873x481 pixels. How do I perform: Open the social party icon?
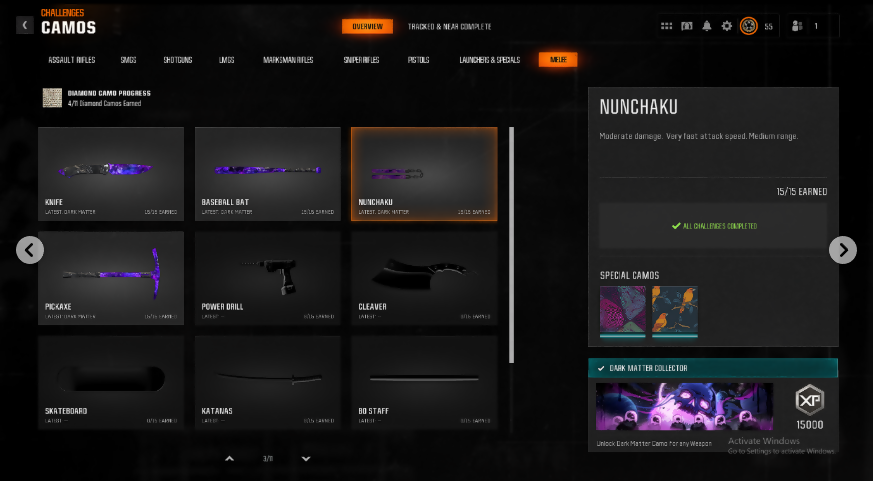click(x=796, y=26)
